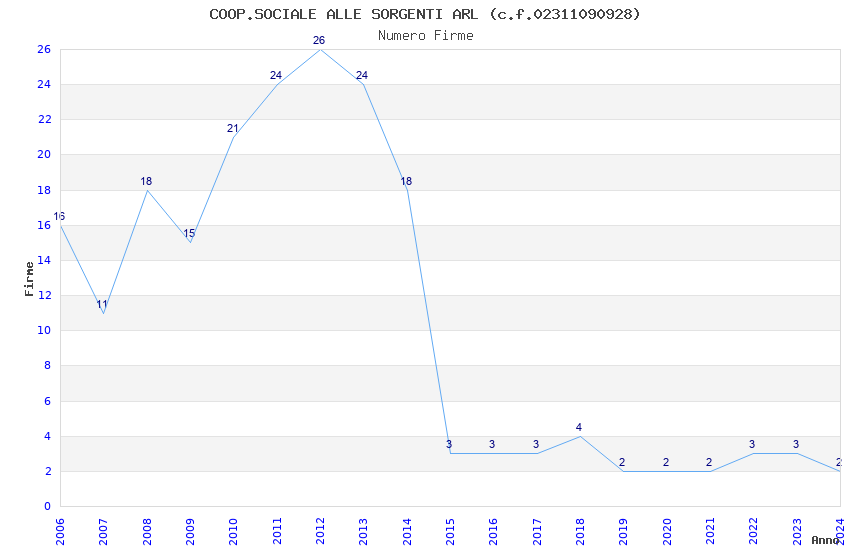This screenshot has width=850, height=550.
Task: Click y-axis tick value 20
Action: (44, 154)
